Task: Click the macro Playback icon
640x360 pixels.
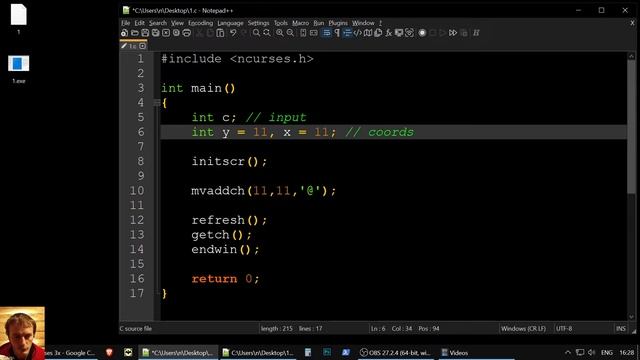Action: [442, 33]
